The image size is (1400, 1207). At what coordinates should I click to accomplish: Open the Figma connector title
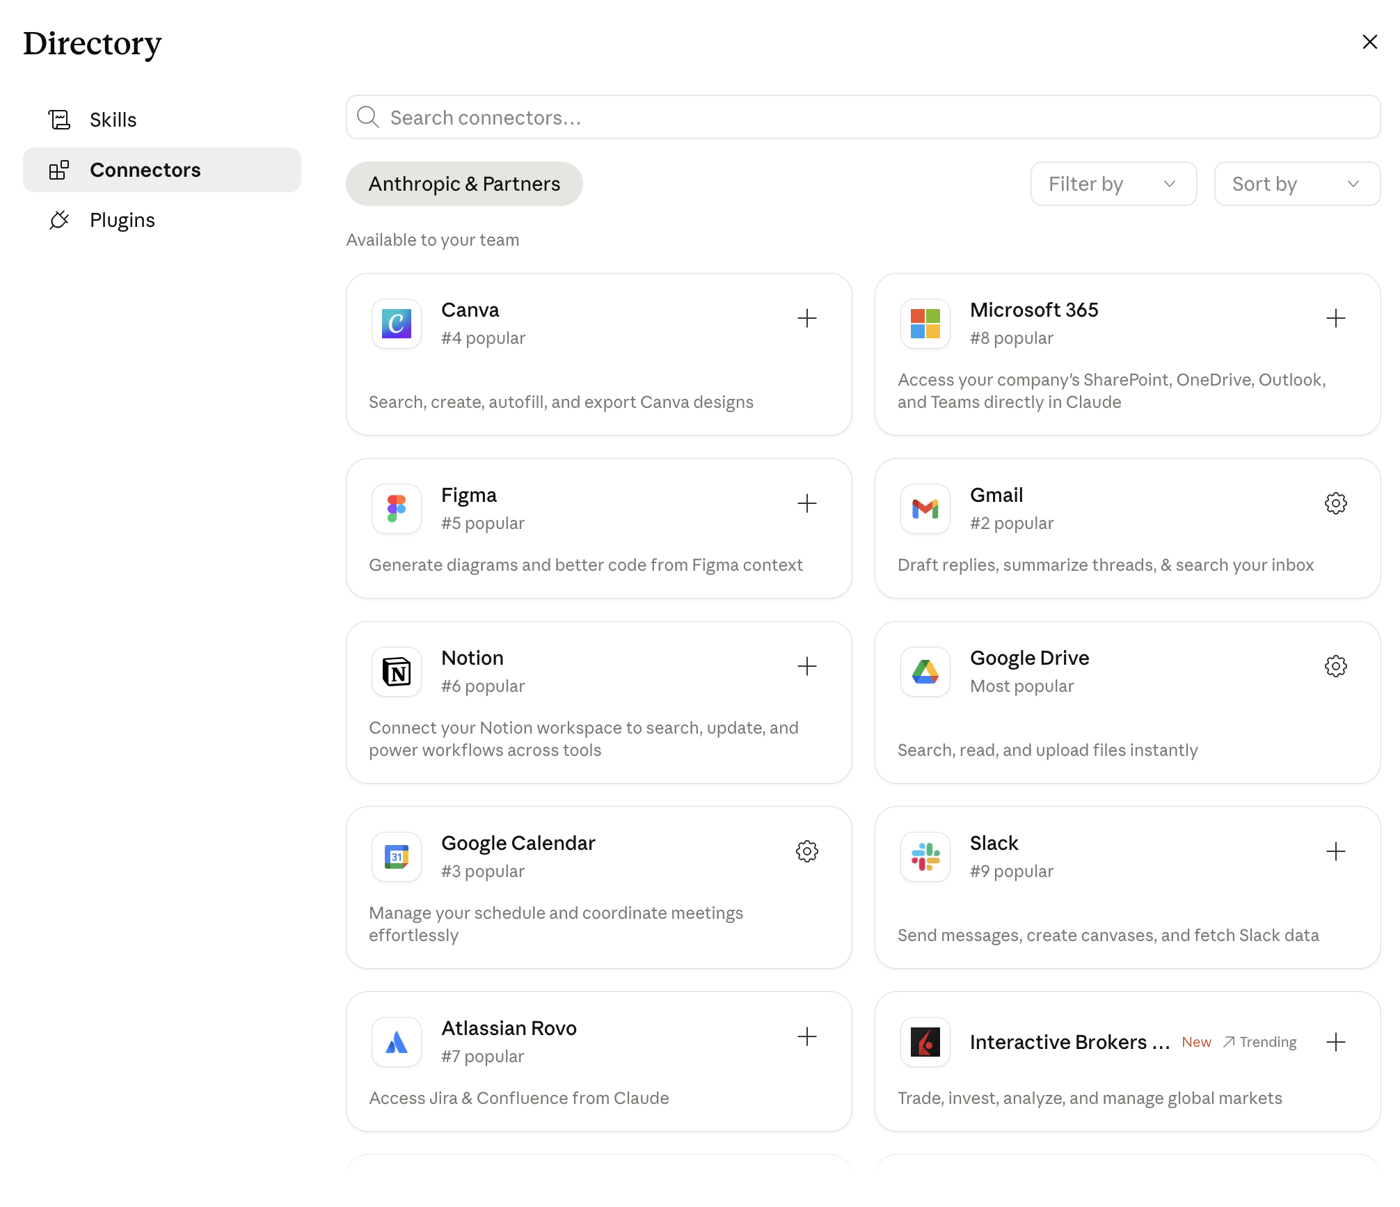(x=469, y=495)
